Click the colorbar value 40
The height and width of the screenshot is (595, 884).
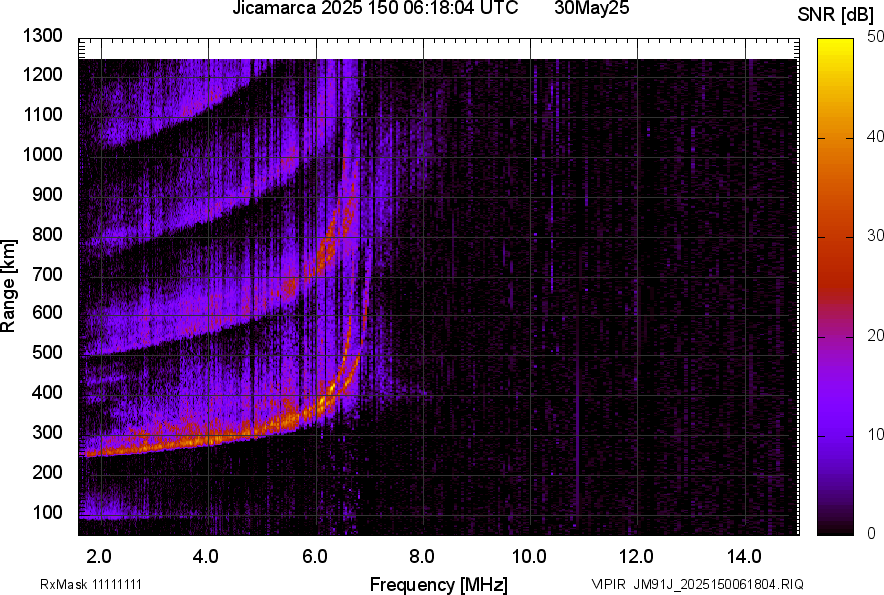pyautogui.click(x=875, y=136)
